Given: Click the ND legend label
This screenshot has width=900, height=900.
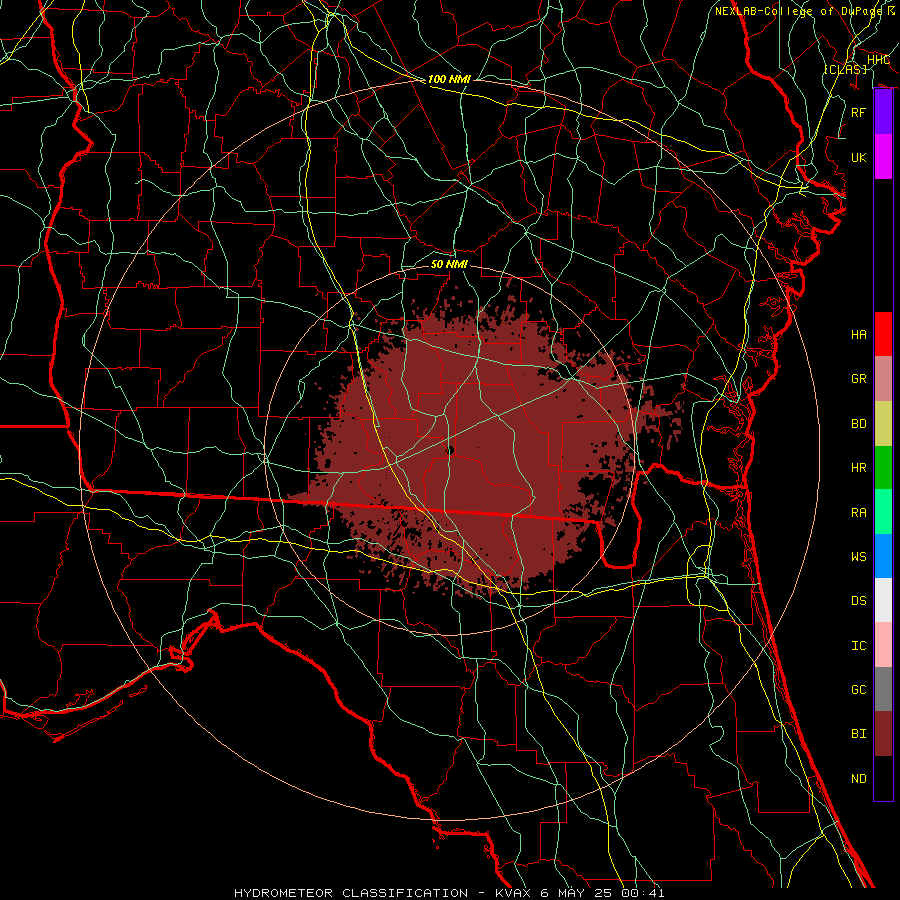Looking at the screenshot, I should (x=858, y=779).
